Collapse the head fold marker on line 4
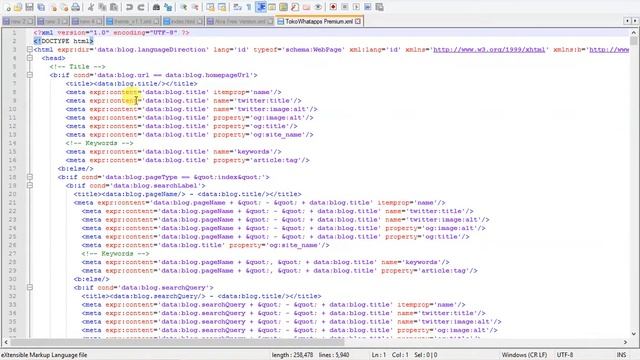640x360 pixels. (29, 58)
